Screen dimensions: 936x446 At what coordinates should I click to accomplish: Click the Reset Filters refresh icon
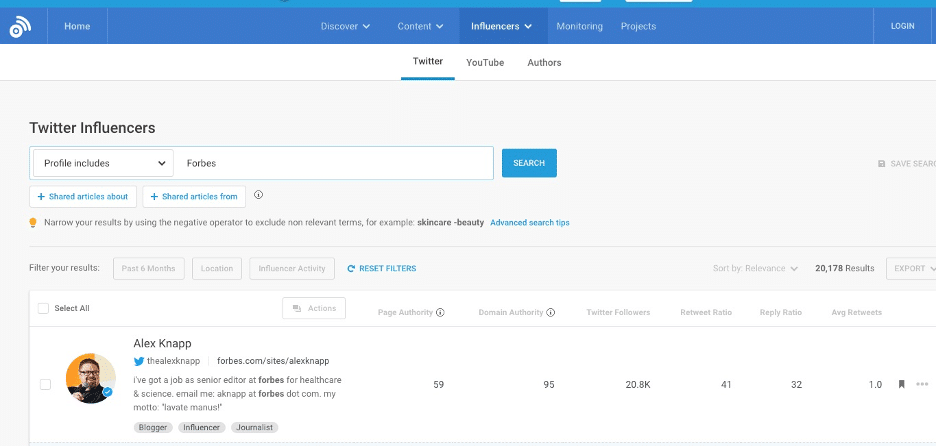click(x=351, y=268)
